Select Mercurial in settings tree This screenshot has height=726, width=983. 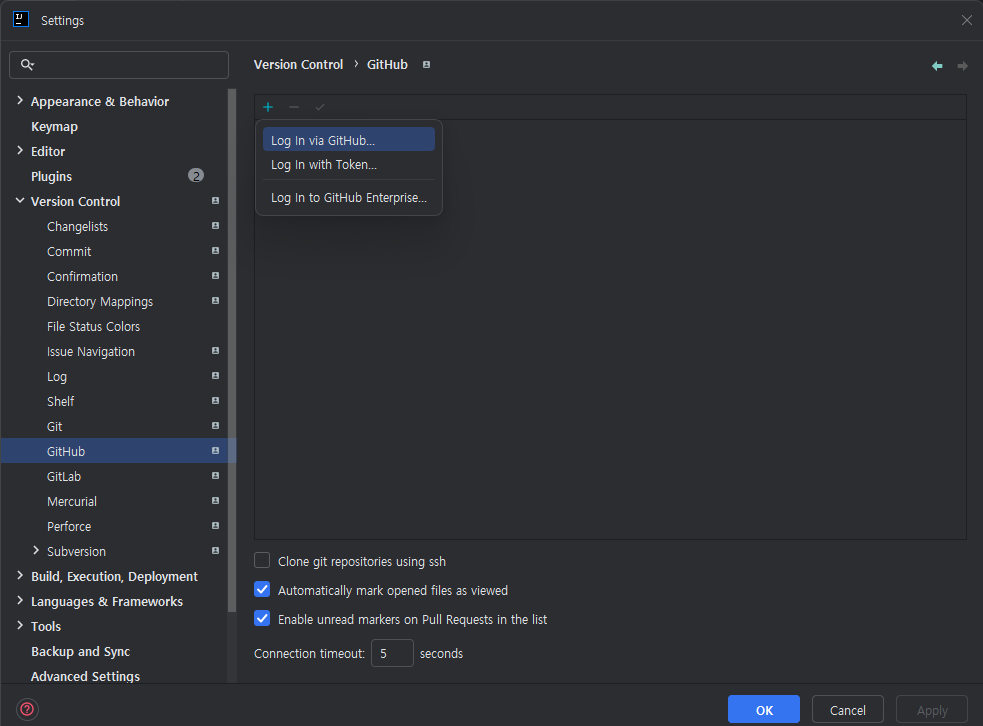72,502
